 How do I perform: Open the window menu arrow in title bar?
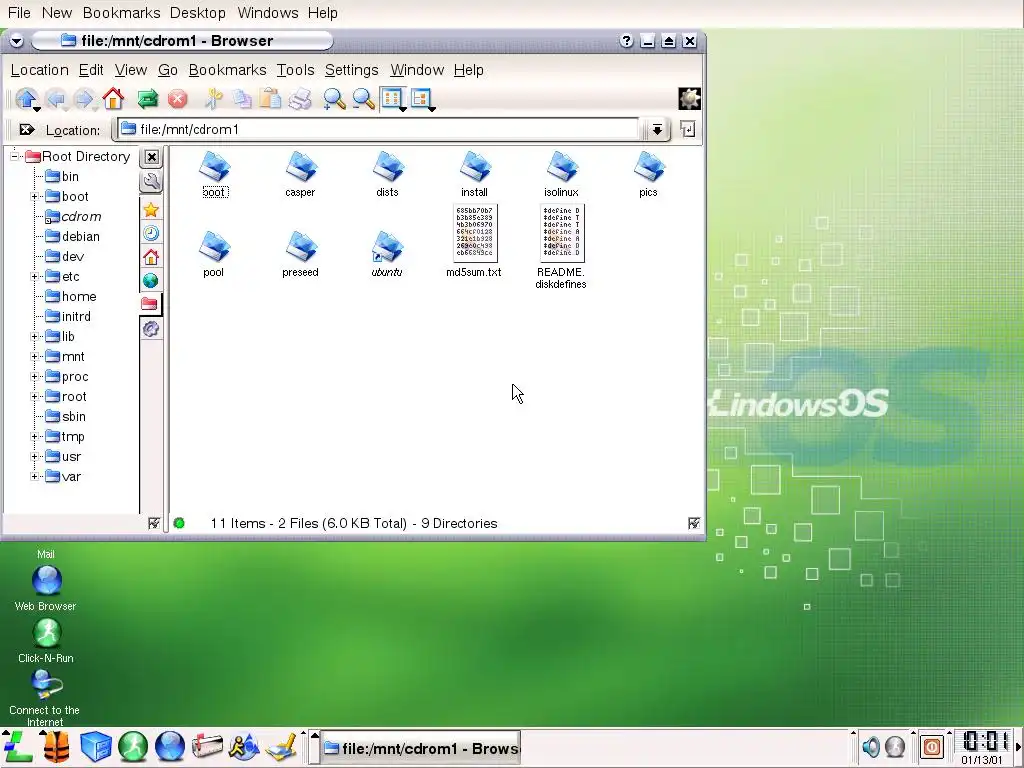[16, 41]
